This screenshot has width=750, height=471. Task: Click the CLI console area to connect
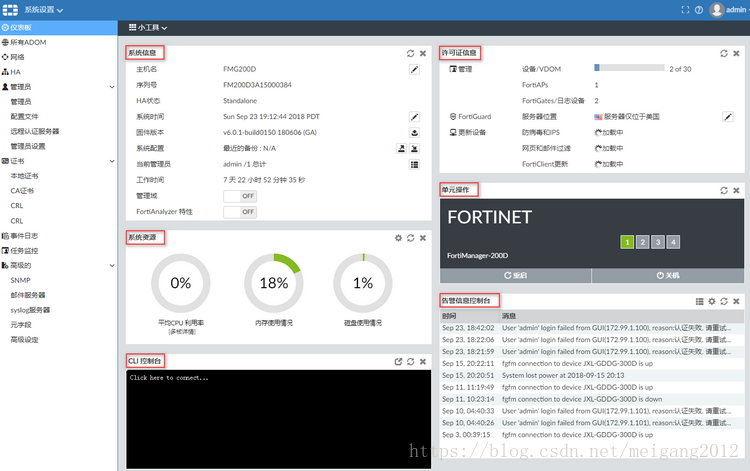click(278, 419)
